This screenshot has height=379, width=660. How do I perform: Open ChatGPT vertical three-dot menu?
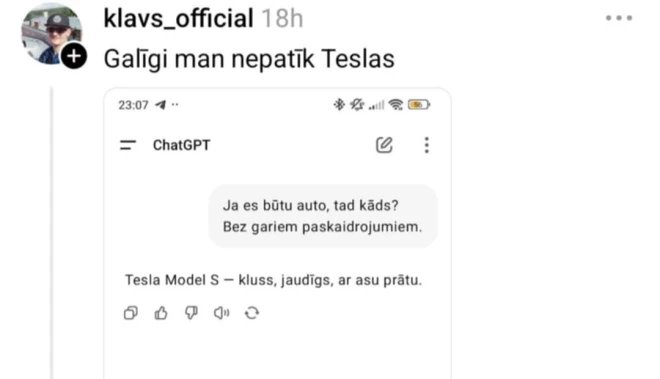(x=426, y=145)
